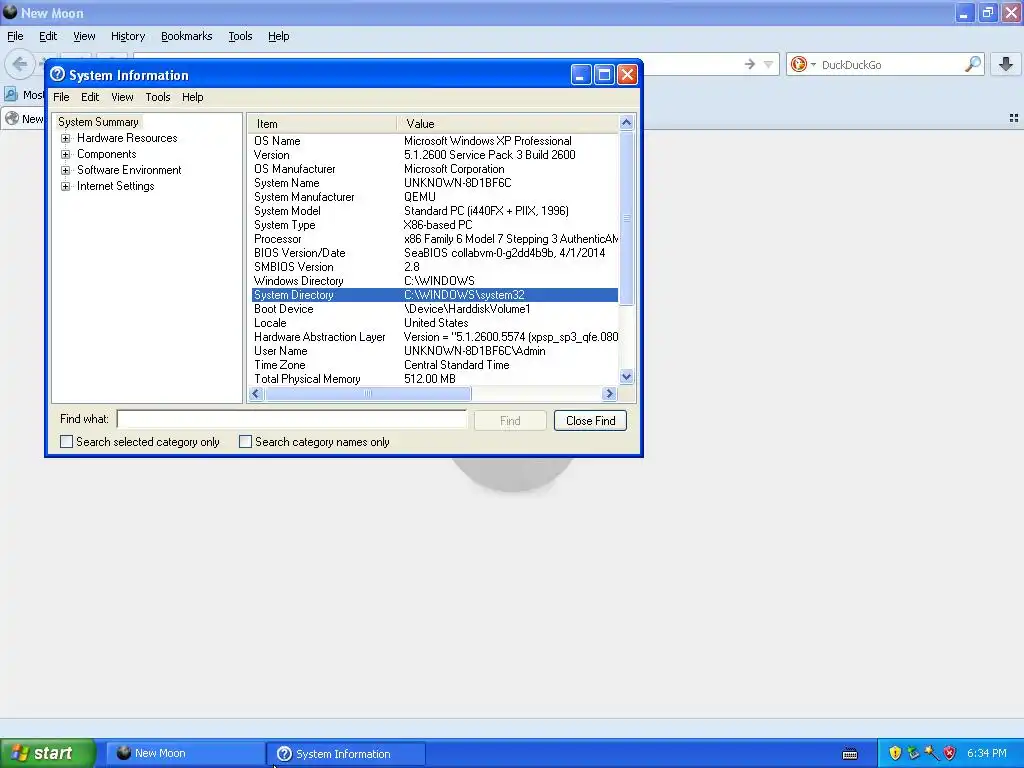The height and width of the screenshot is (768, 1024).
Task: Expand the Hardware Resources tree node
Action: point(65,138)
